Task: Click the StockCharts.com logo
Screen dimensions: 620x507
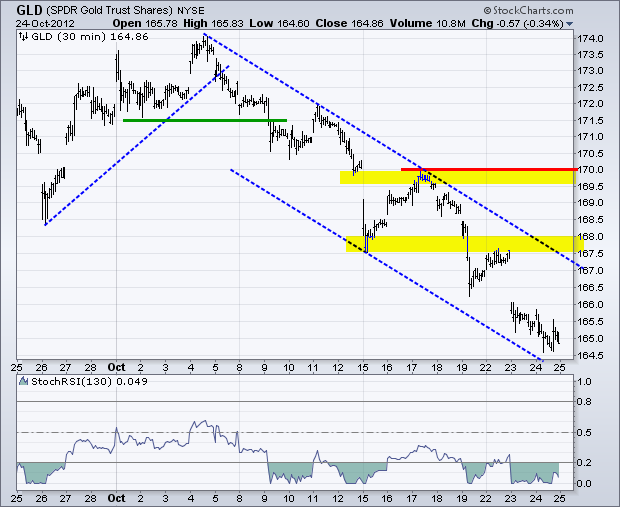Action: click(x=528, y=10)
